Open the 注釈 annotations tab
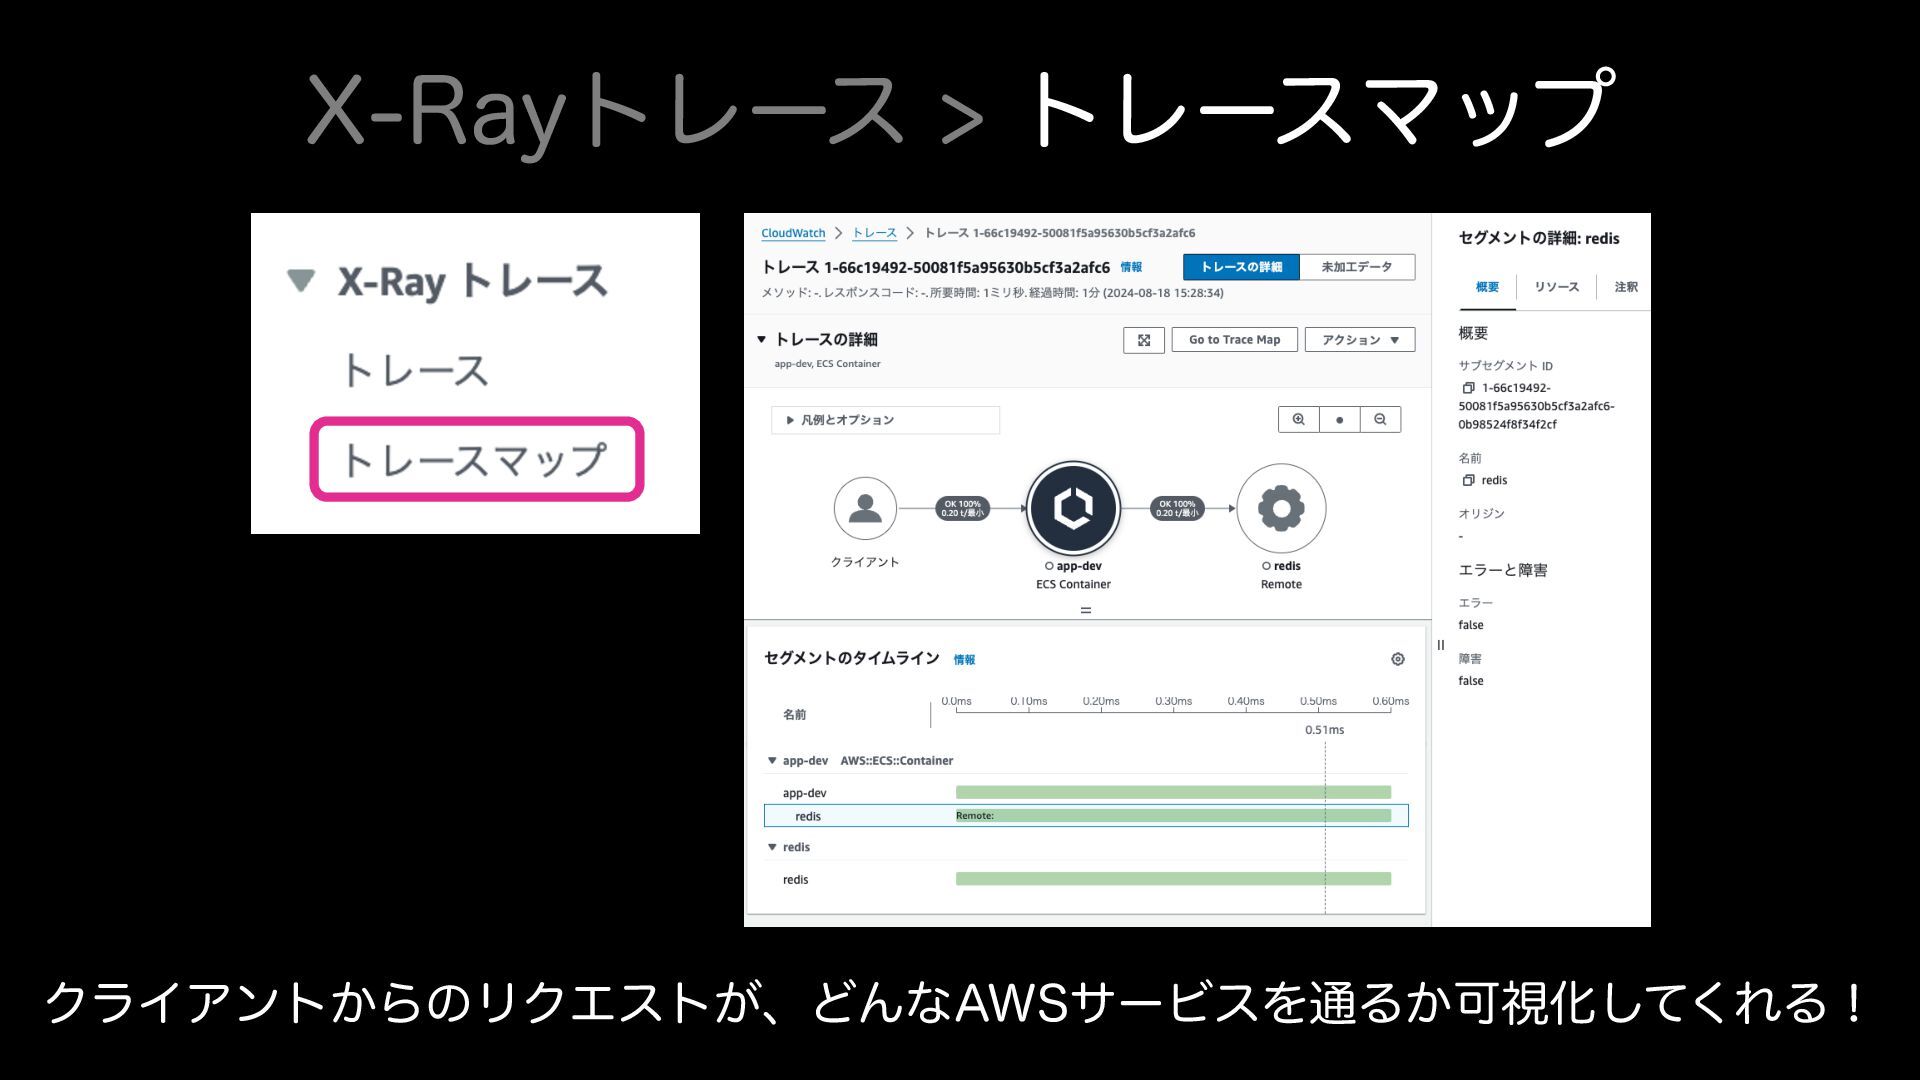 pos(1625,287)
